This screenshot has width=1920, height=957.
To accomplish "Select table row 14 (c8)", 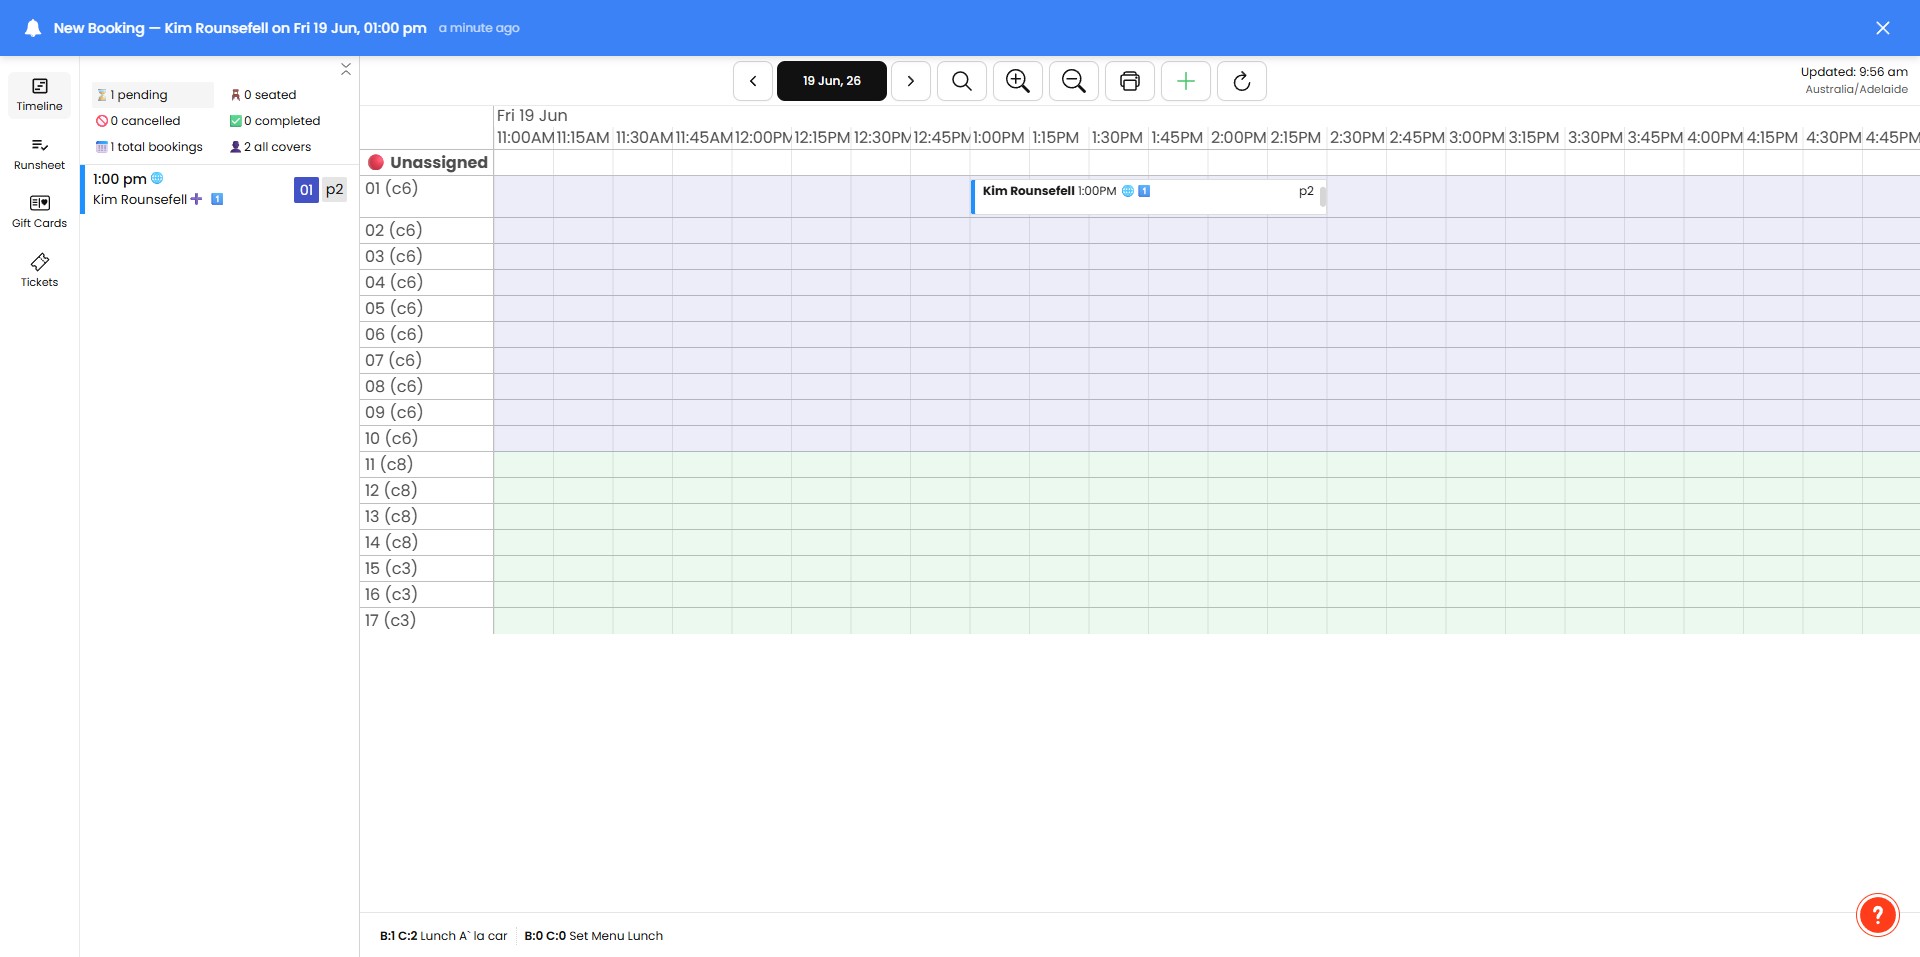I will 426,542.
